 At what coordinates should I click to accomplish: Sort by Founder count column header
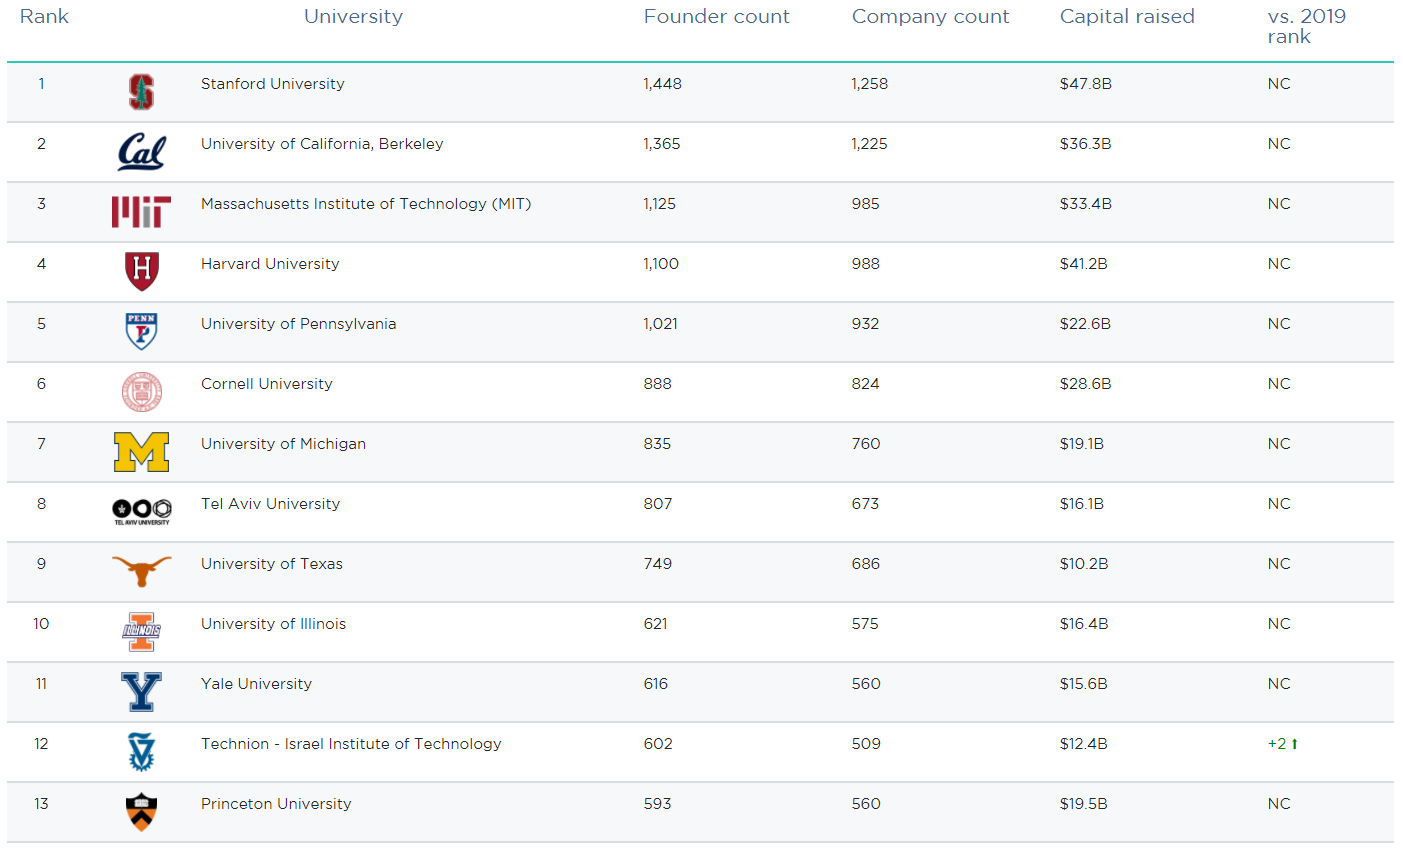coord(716,16)
